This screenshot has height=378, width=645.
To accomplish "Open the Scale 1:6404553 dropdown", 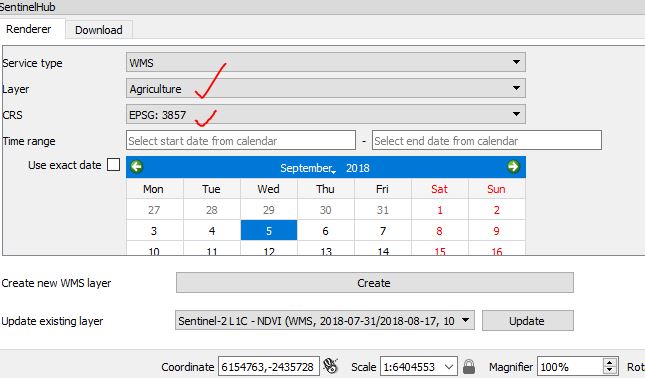I will (418, 366).
